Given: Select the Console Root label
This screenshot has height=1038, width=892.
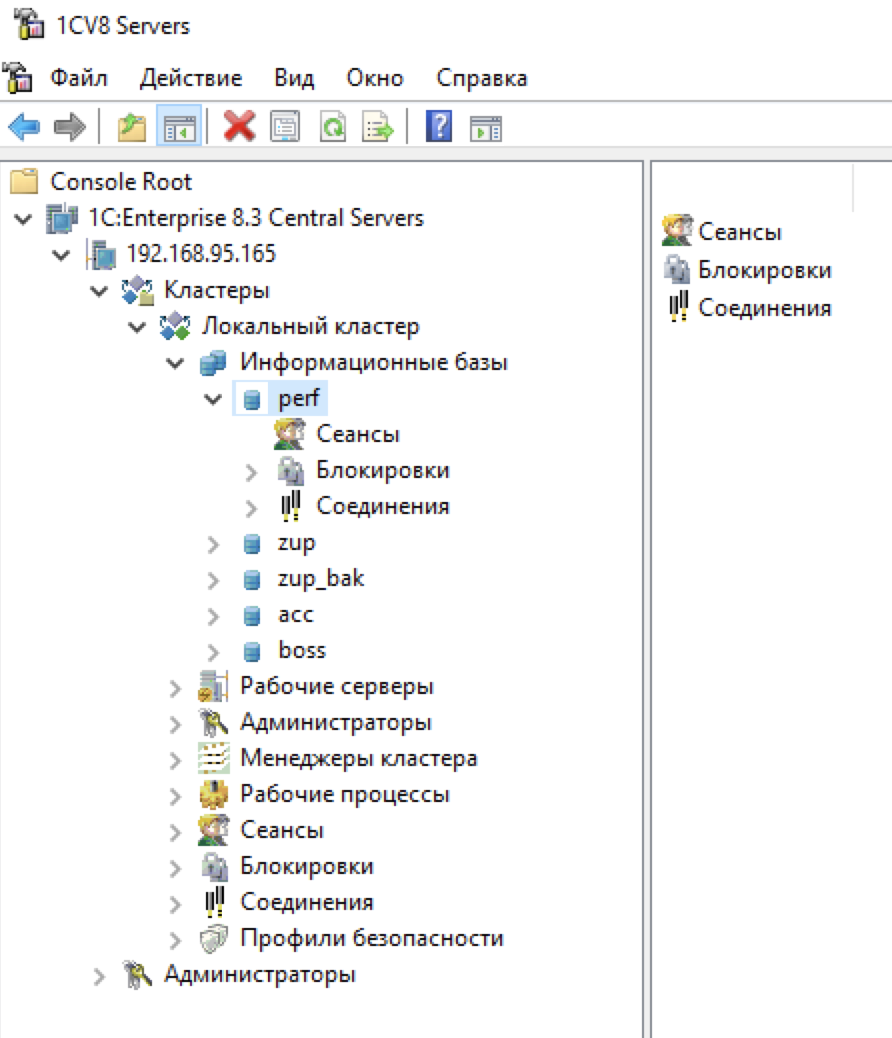Looking at the screenshot, I should coord(121,181).
